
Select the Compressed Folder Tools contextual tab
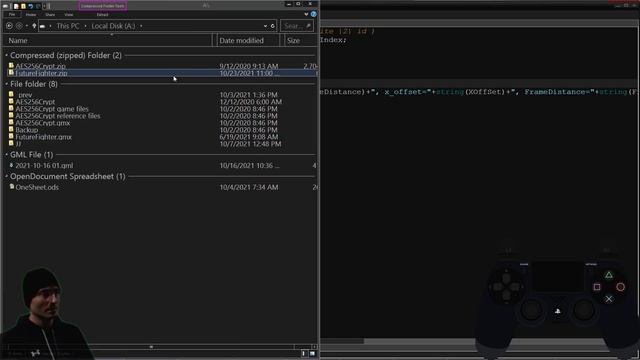point(102,6)
